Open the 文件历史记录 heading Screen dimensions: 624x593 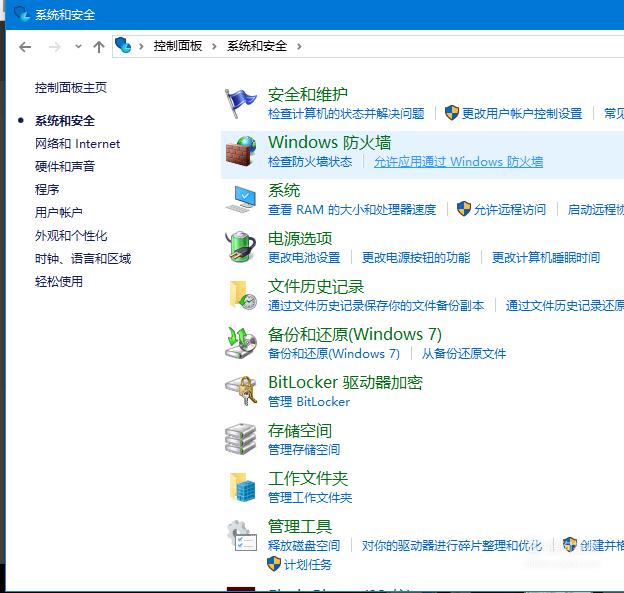coord(316,287)
